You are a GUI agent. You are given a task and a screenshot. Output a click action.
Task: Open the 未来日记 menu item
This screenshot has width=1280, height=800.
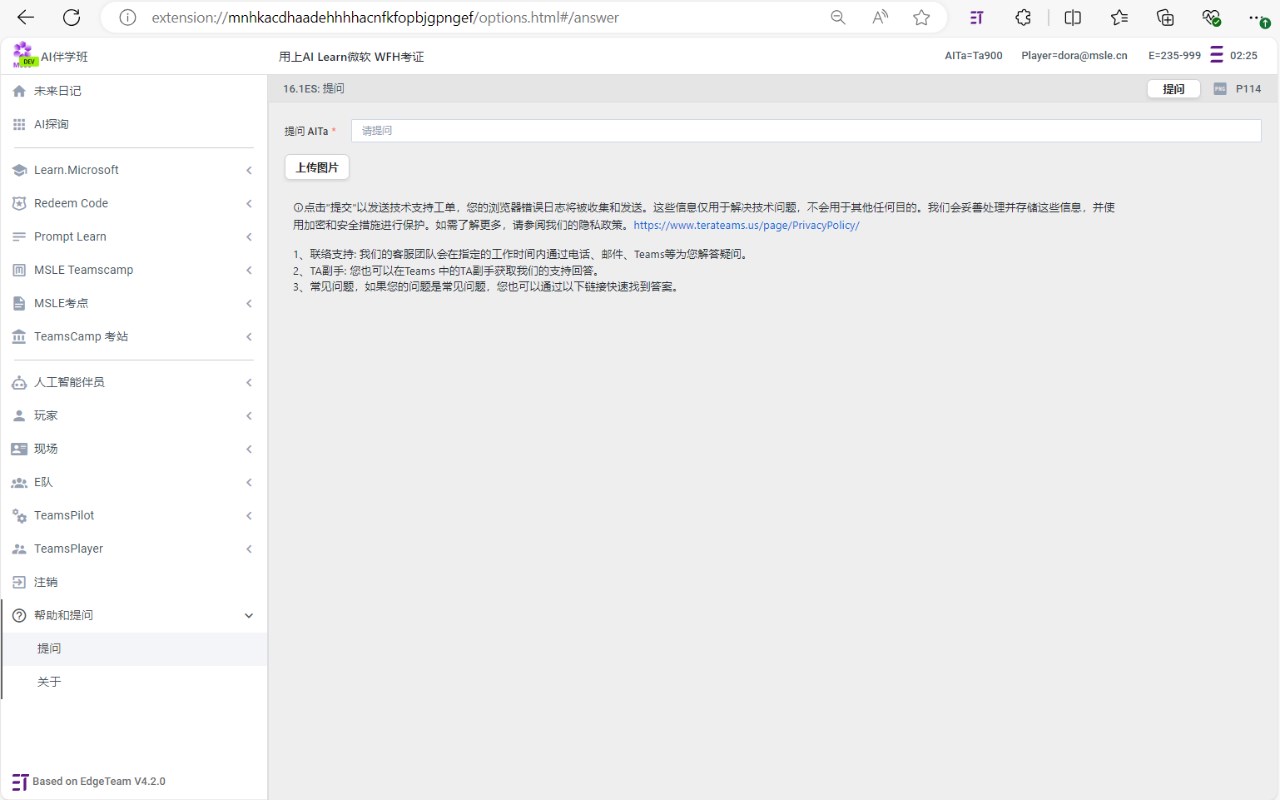coord(134,91)
